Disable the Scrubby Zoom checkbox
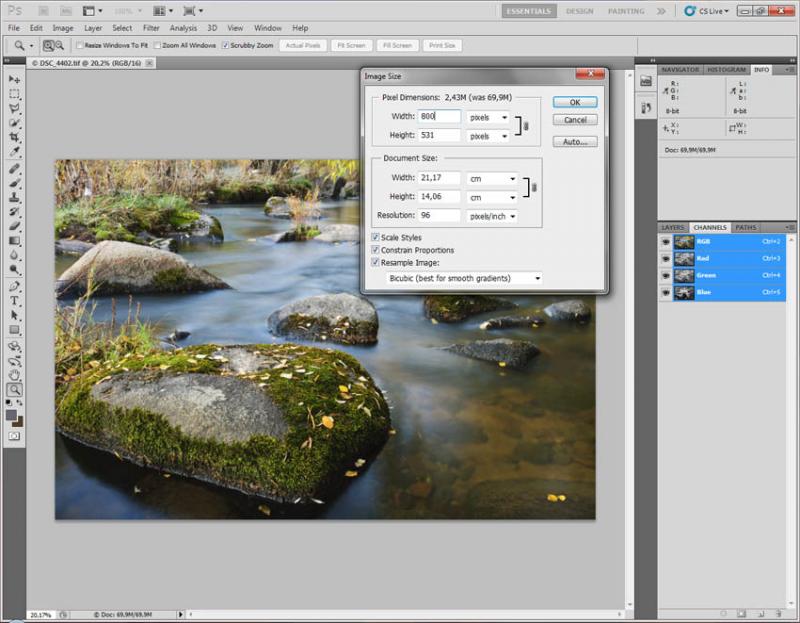 click(x=225, y=45)
